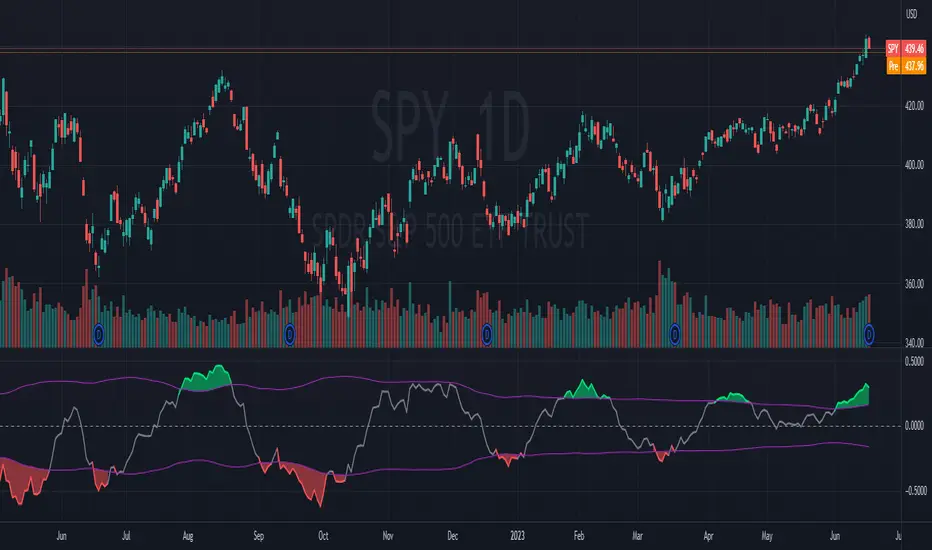Screen dimensions: 932x550
Task: Click the Sep label on time axis
Action: point(259,536)
